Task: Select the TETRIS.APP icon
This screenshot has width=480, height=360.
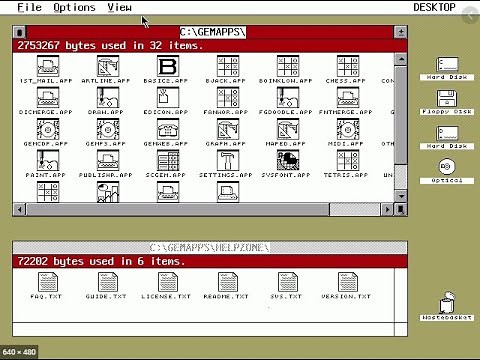Action: [x=348, y=161]
